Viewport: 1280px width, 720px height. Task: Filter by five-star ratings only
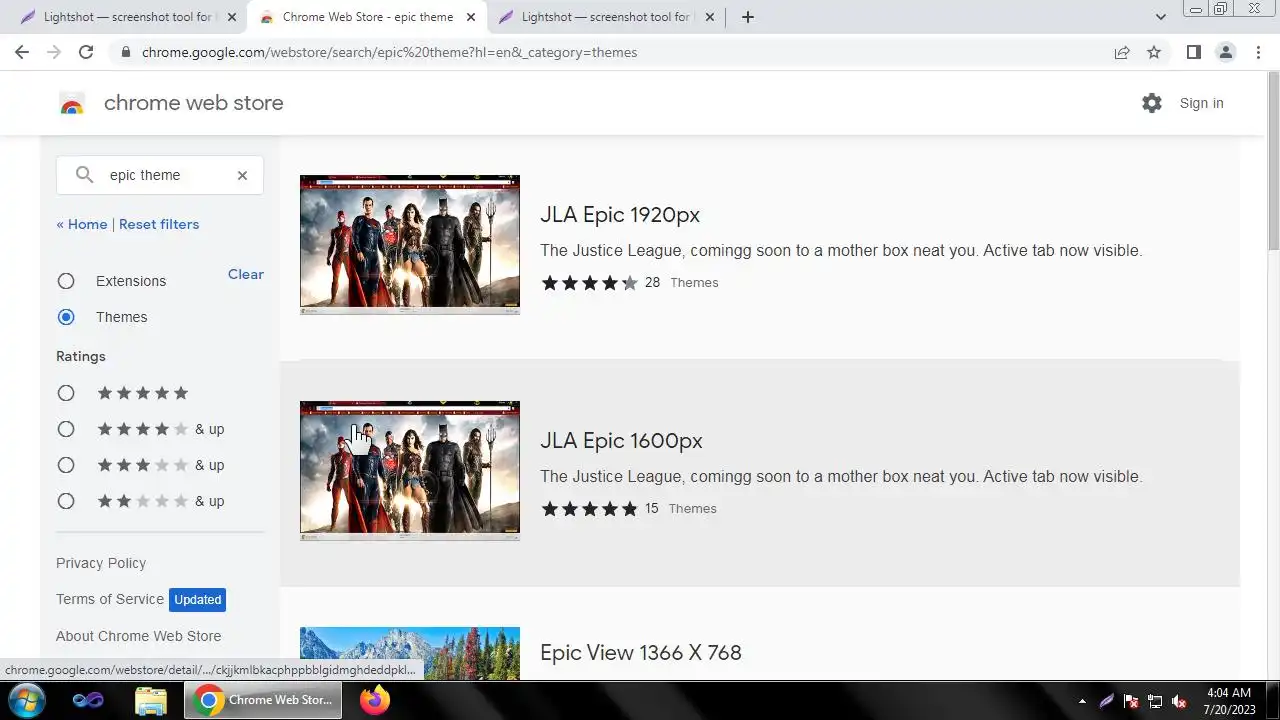tap(66, 393)
